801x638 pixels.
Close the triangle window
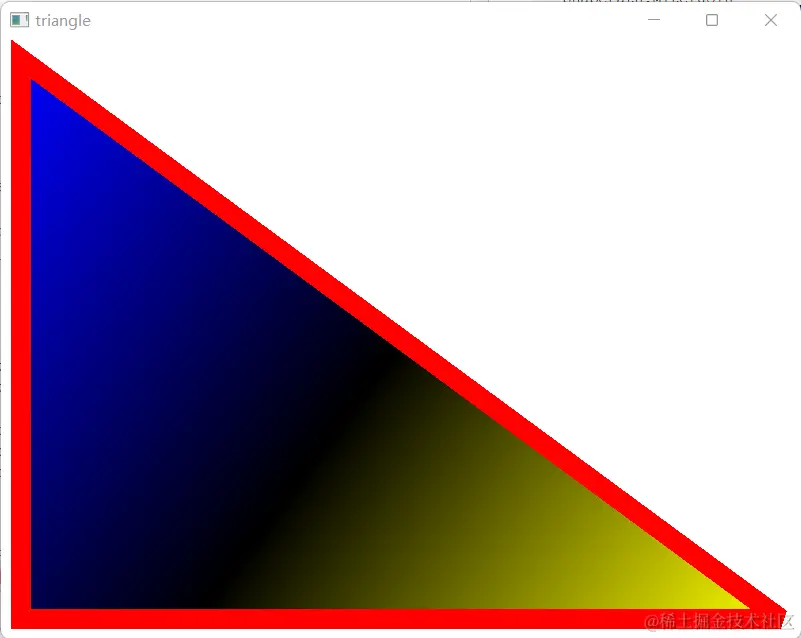769,20
